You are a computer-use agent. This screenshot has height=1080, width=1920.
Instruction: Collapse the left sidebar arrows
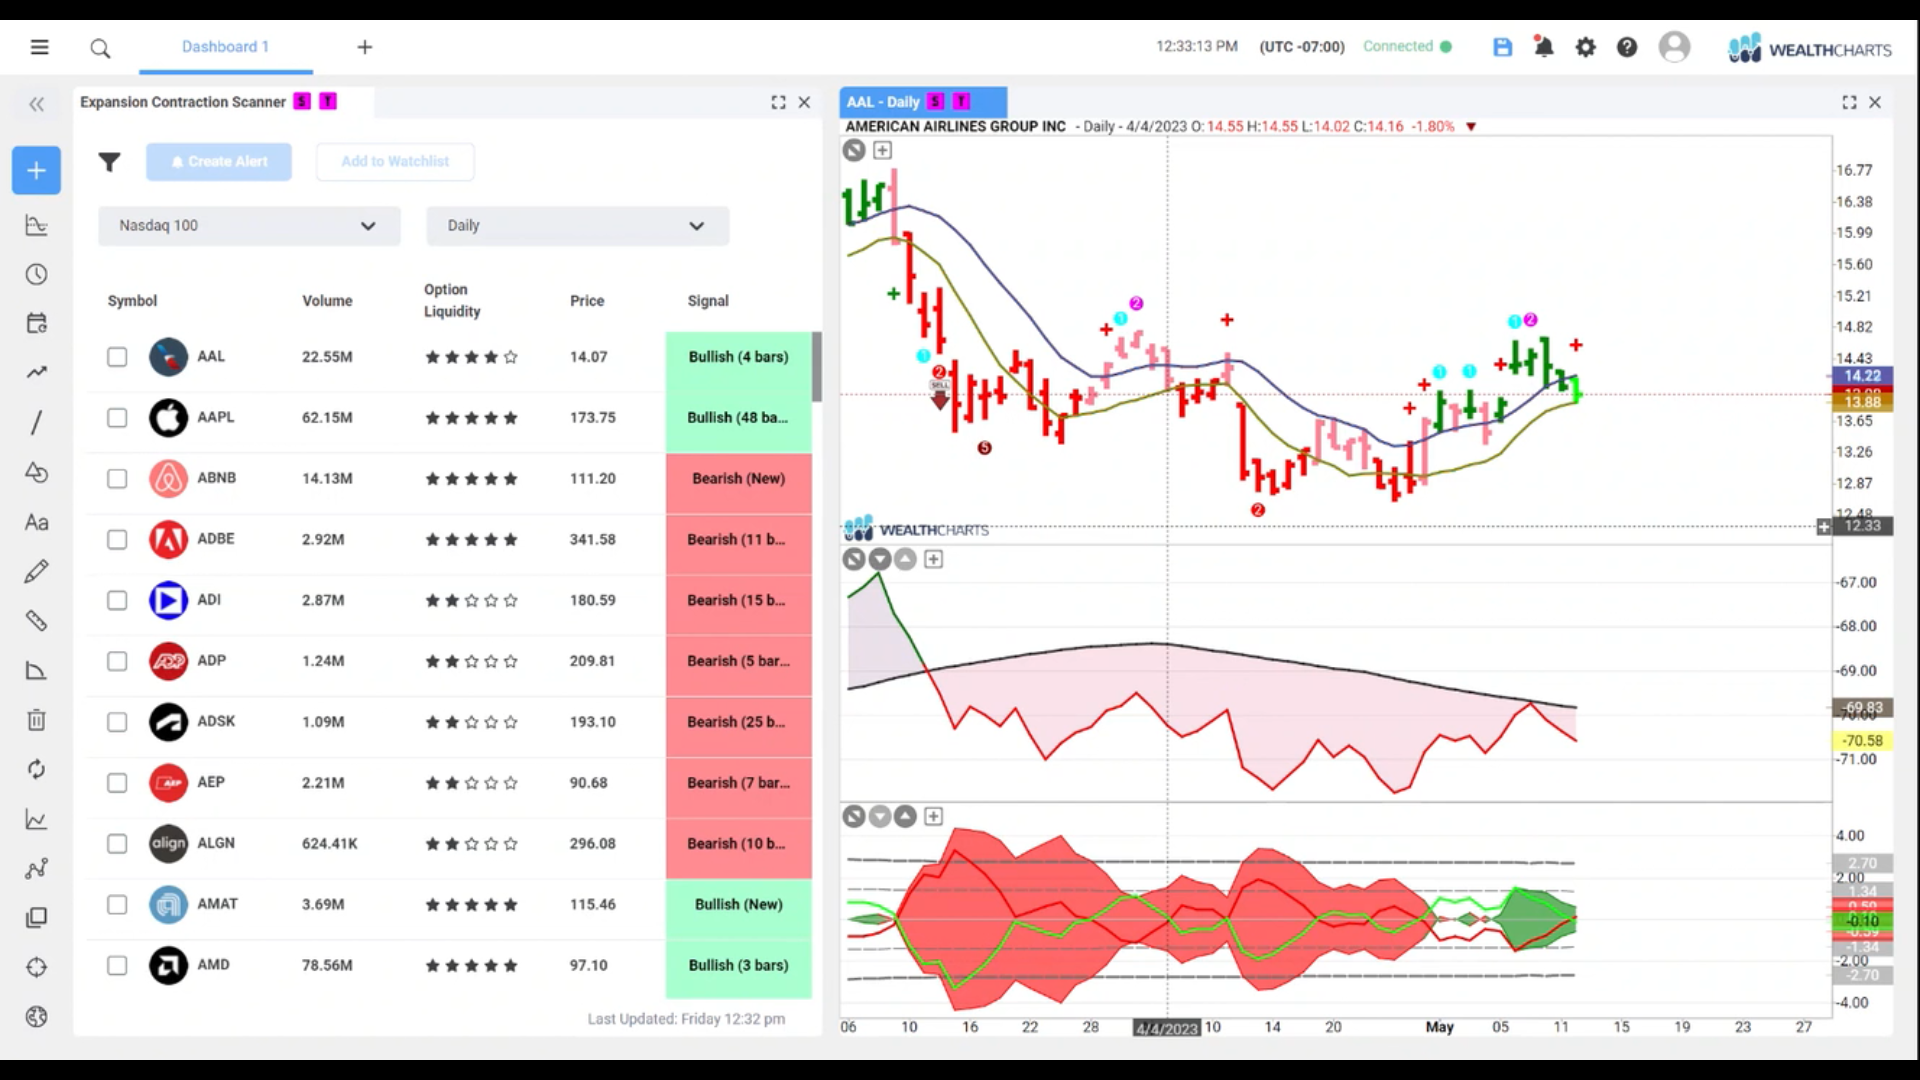[37, 104]
